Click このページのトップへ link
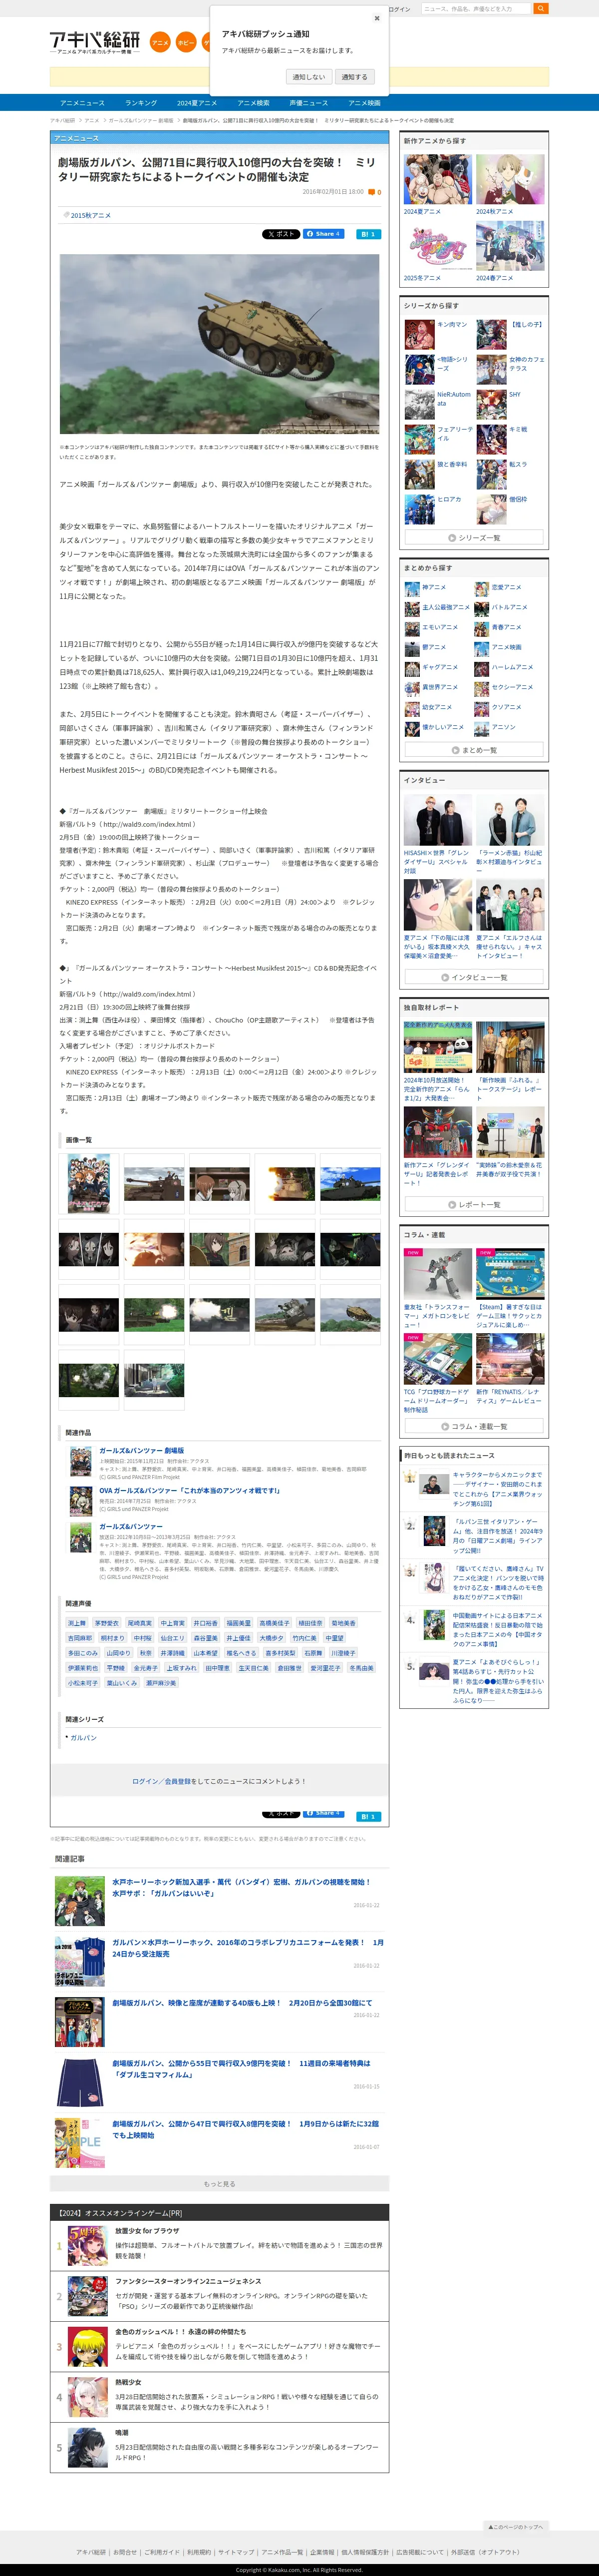The image size is (599, 2576). tap(516, 2519)
